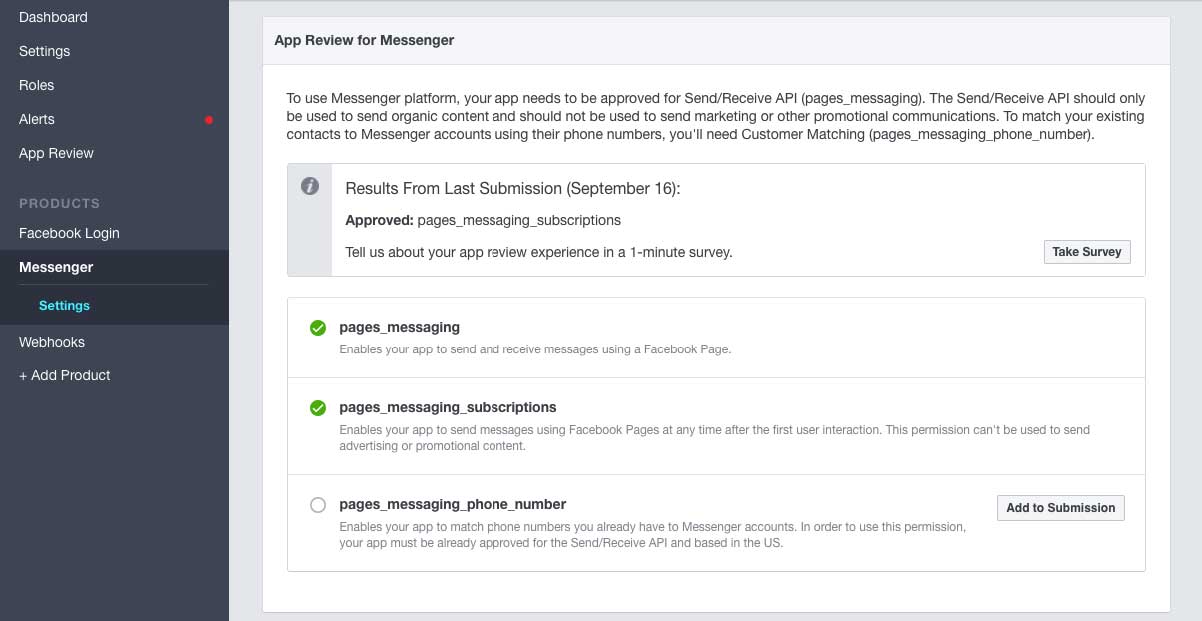Select the Messenger product in sidebar
Screen dimensions: 1202x621
pos(56,267)
